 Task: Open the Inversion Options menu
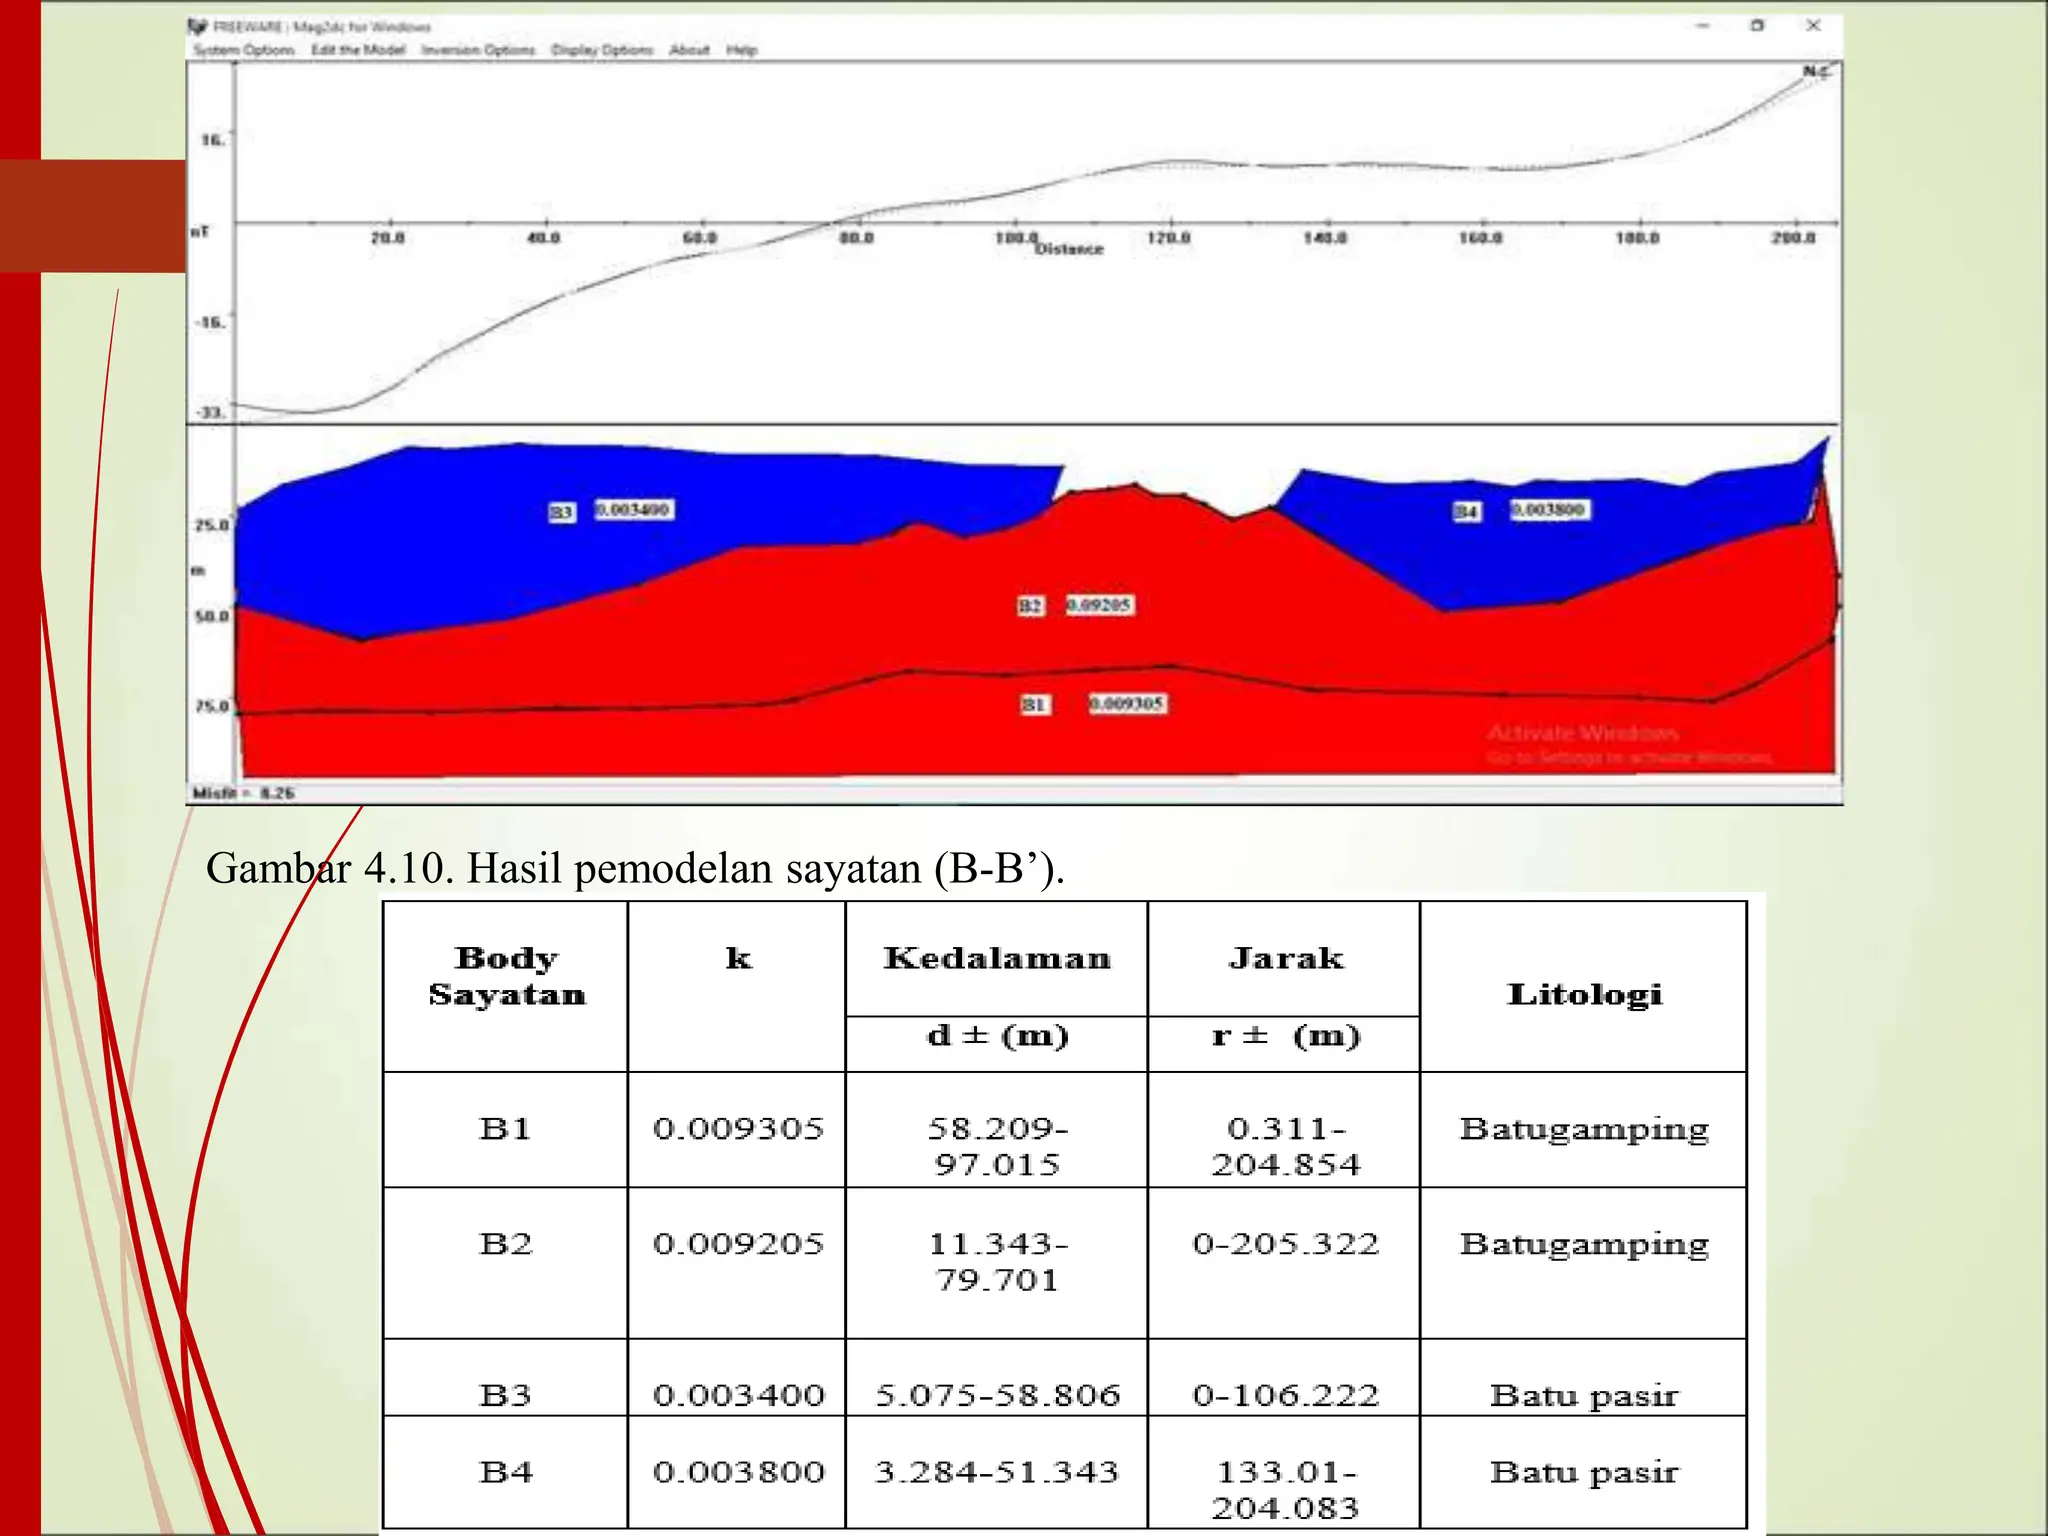pyautogui.click(x=478, y=50)
